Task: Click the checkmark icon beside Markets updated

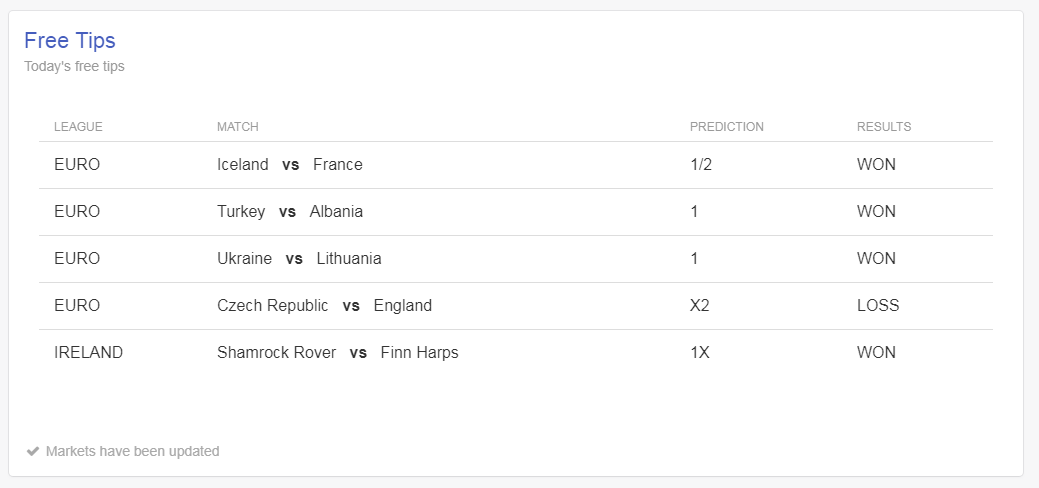Action: coord(32,452)
